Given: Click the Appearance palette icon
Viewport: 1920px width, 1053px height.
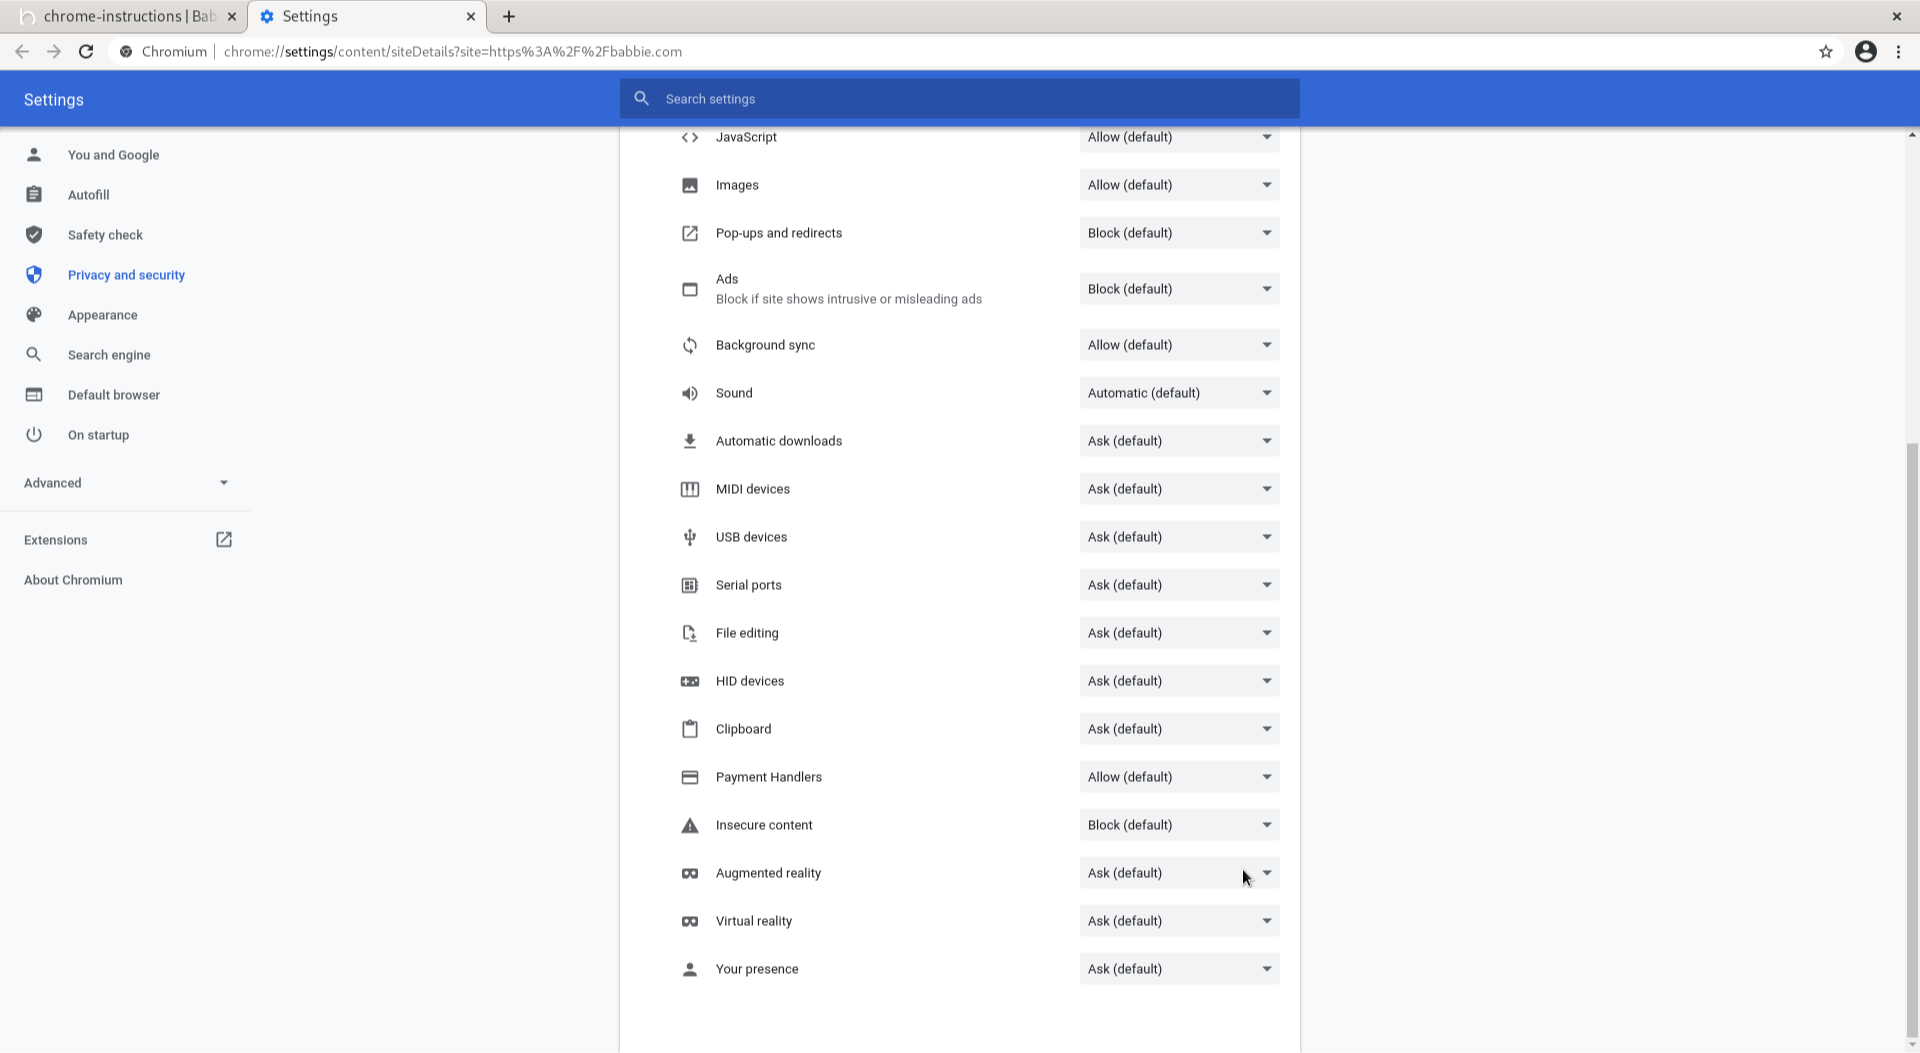Looking at the screenshot, I should [34, 315].
